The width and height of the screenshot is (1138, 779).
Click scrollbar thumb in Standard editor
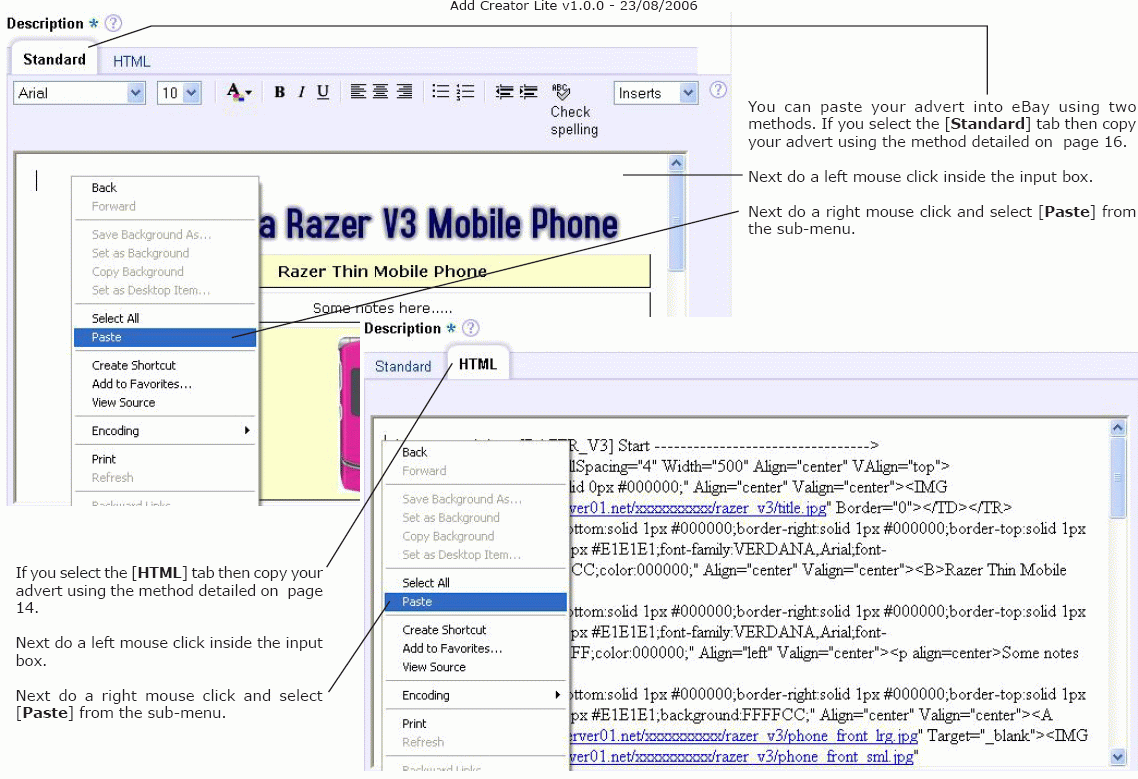676,221
